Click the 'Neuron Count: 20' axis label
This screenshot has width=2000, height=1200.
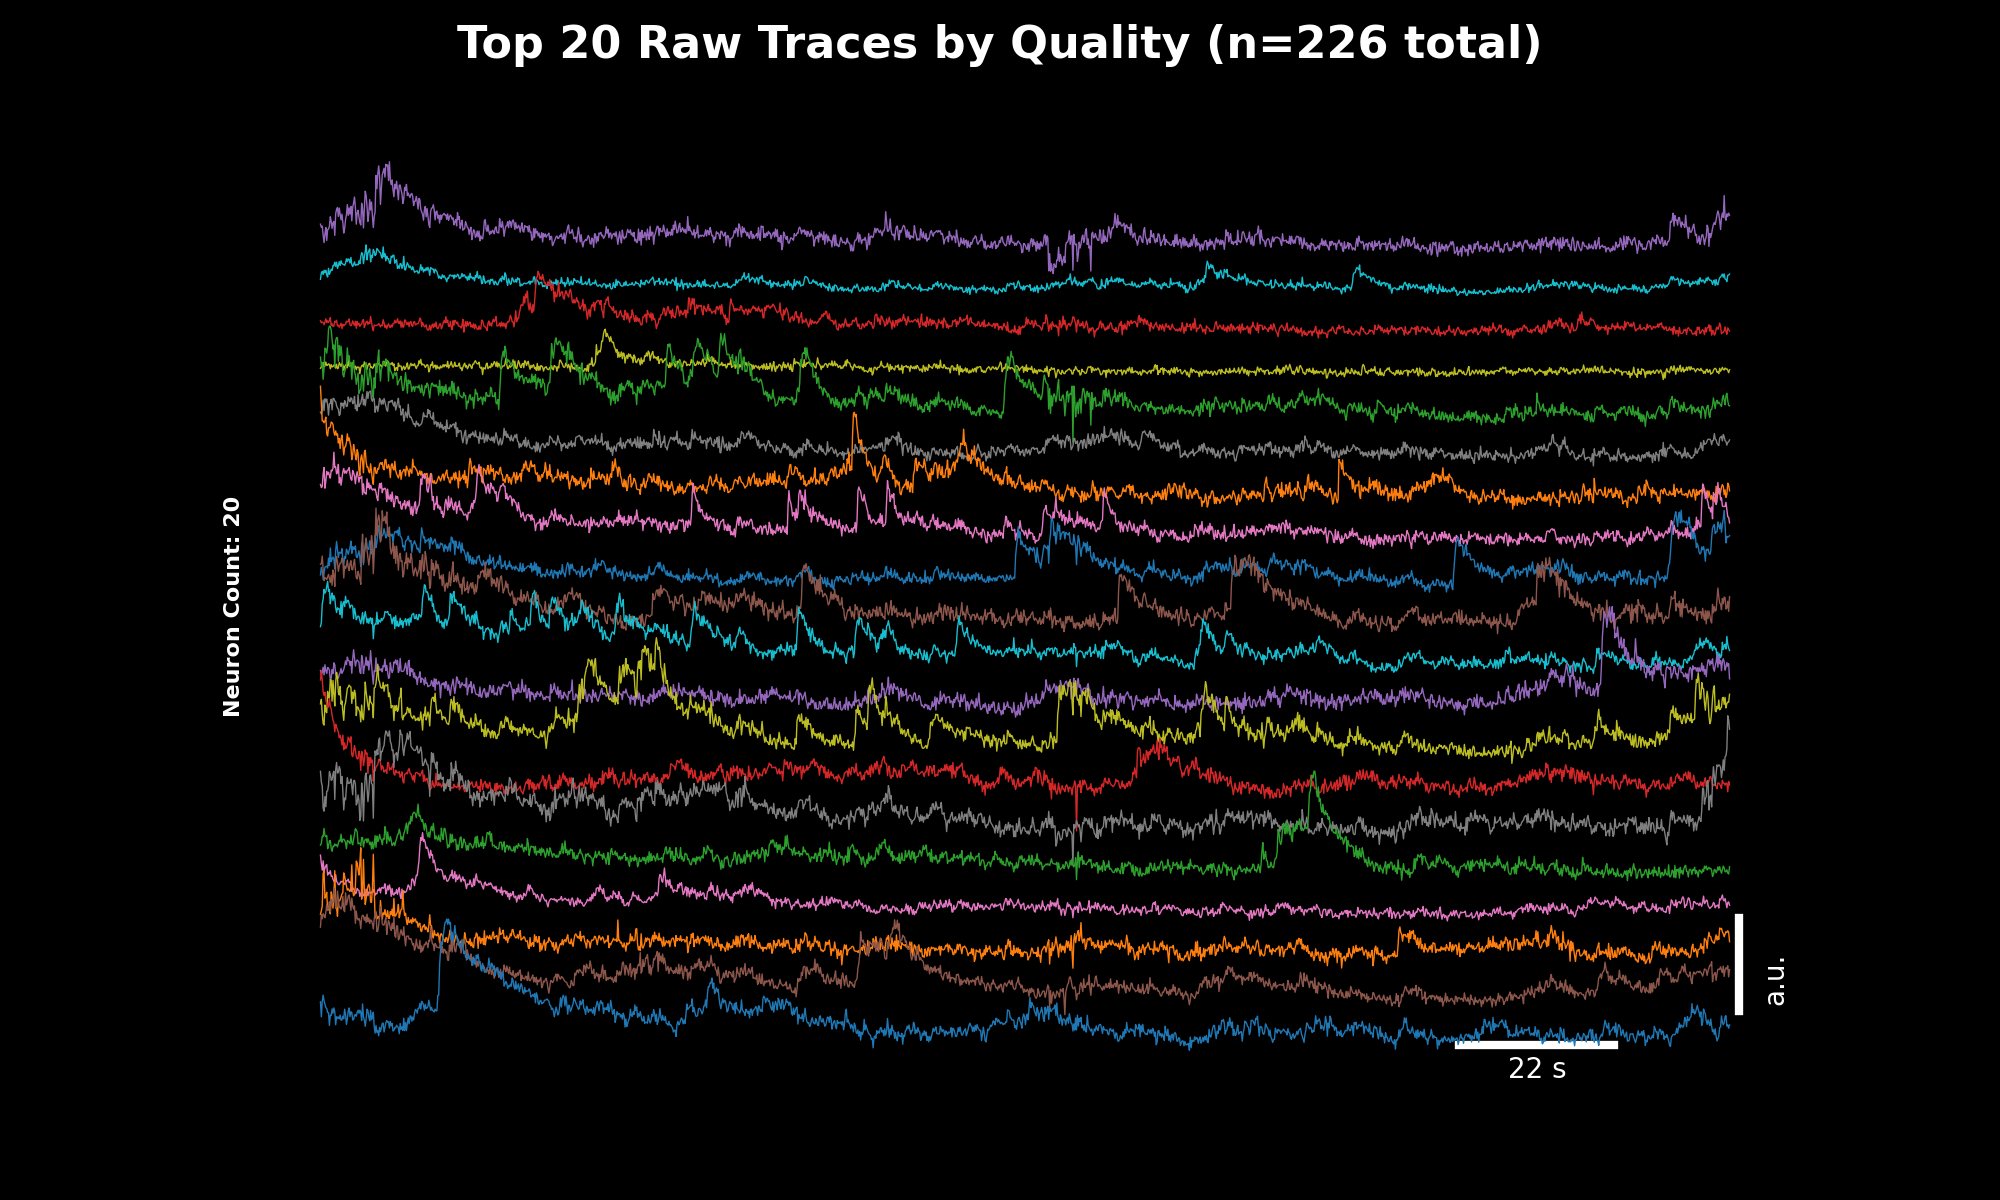click(232, 607)
